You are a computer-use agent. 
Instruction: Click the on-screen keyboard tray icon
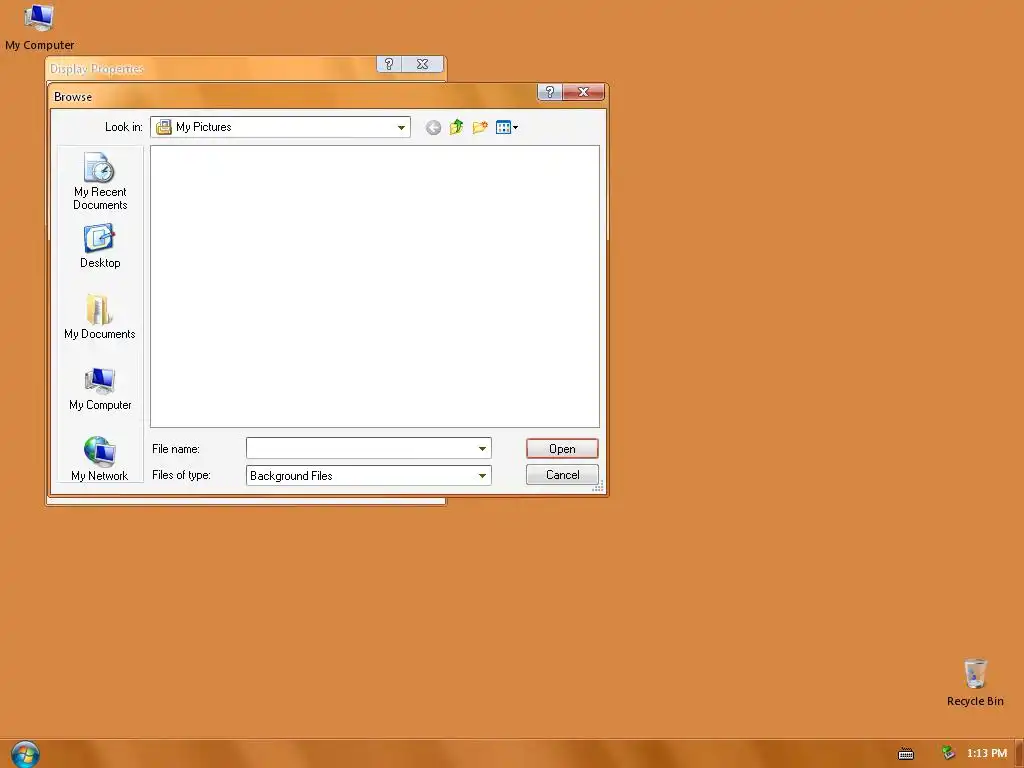click(x=906, y=754)
